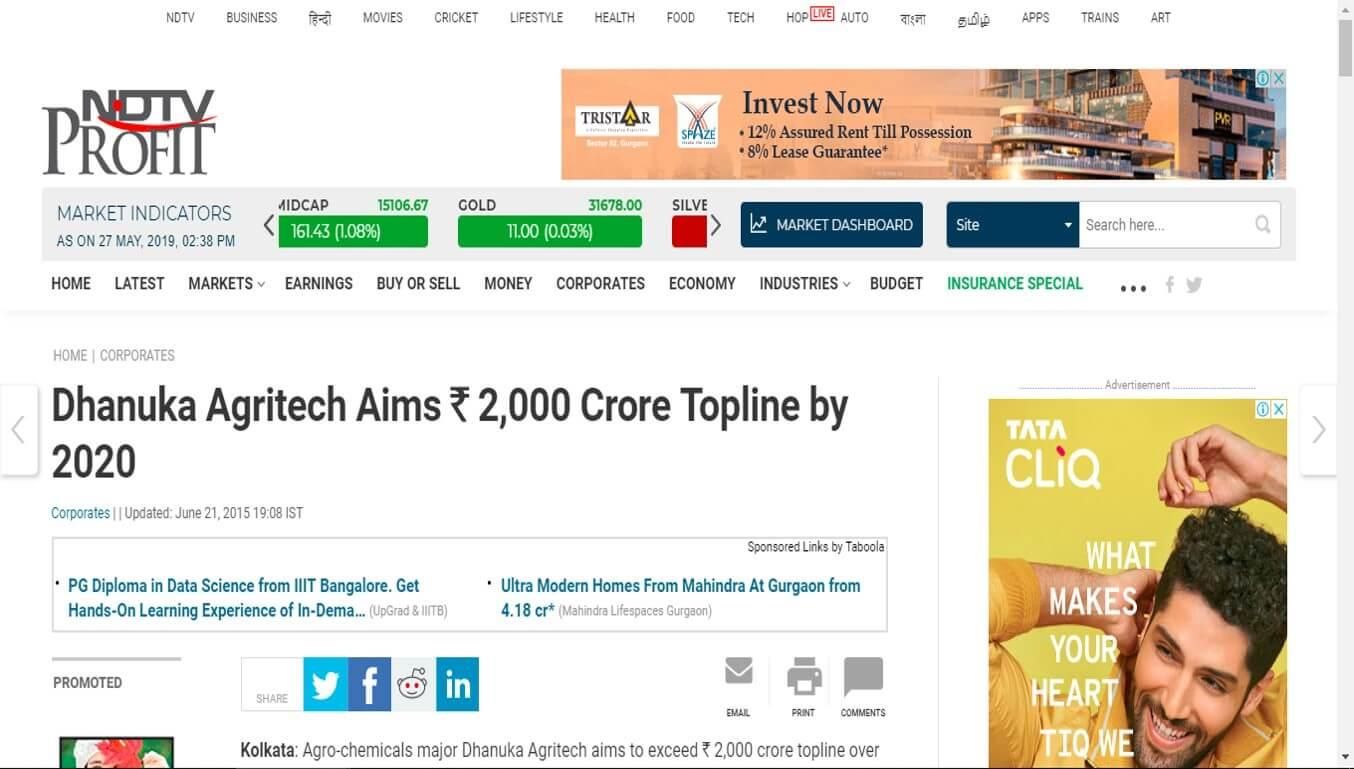Open the Market Dashboard

click(x=832, y=225)
